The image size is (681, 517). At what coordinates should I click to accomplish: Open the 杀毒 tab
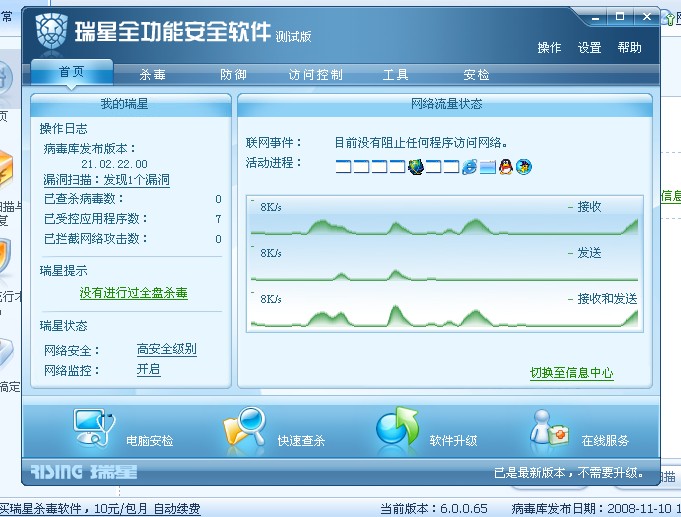point(152,75)
